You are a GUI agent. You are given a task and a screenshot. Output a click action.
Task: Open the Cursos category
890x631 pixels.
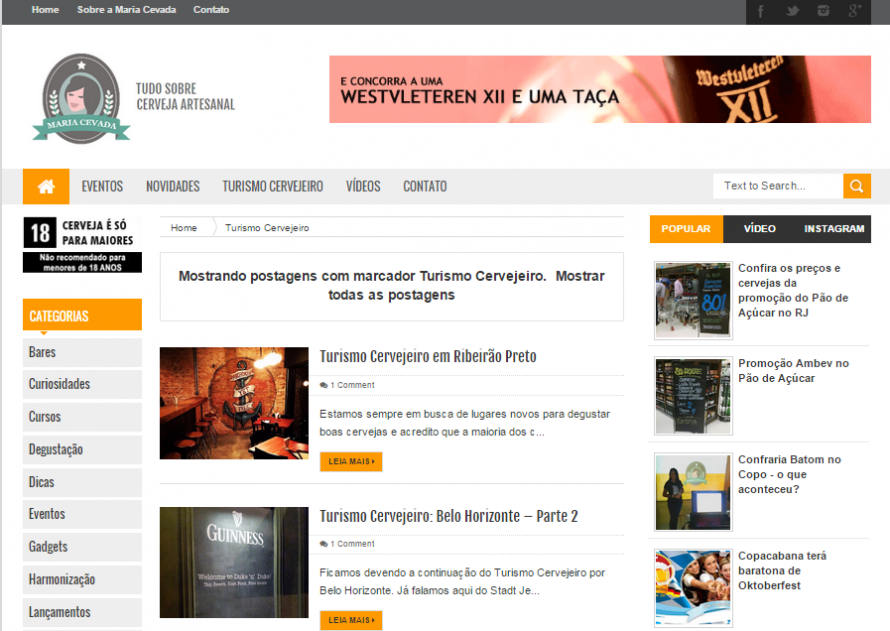point(82,417)
